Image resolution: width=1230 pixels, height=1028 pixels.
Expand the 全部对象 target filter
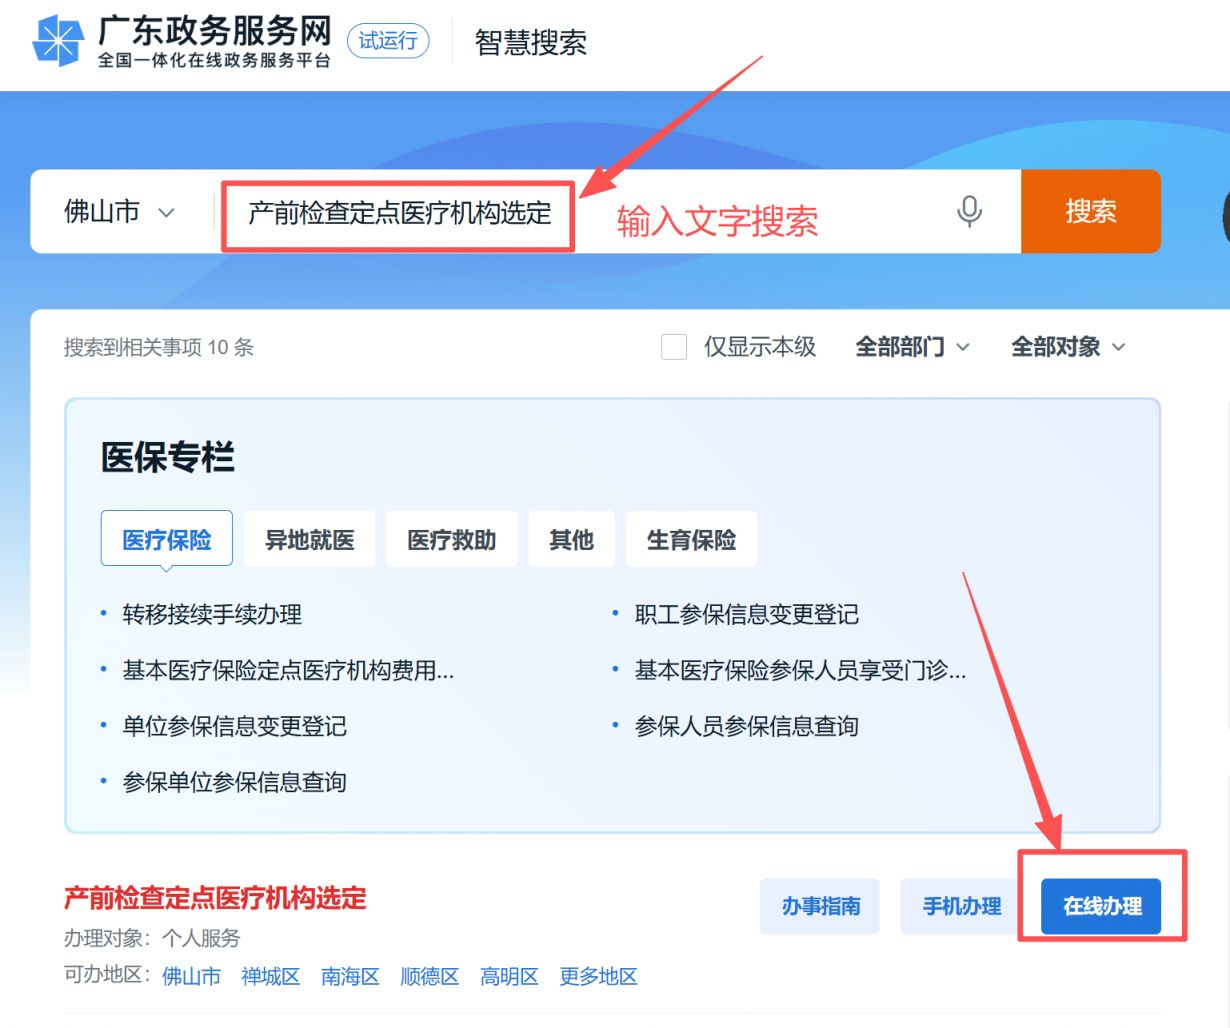(x=1068, y=347)
